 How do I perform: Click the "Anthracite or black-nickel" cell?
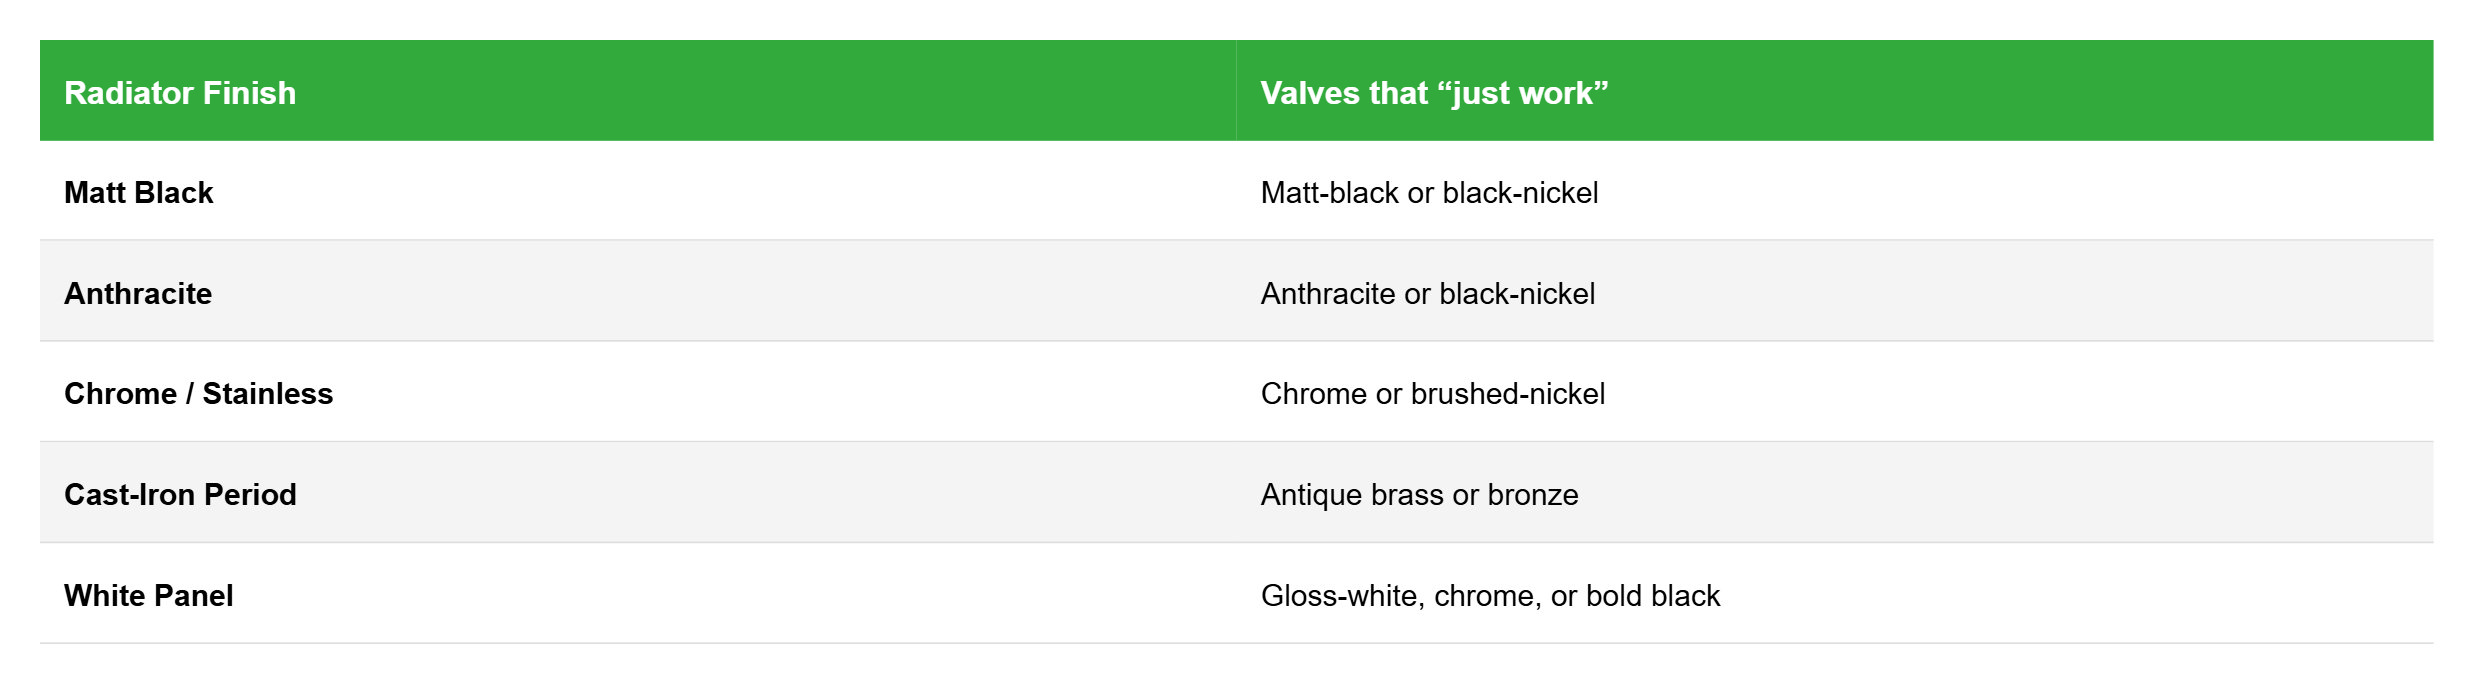coord(1427,294)
